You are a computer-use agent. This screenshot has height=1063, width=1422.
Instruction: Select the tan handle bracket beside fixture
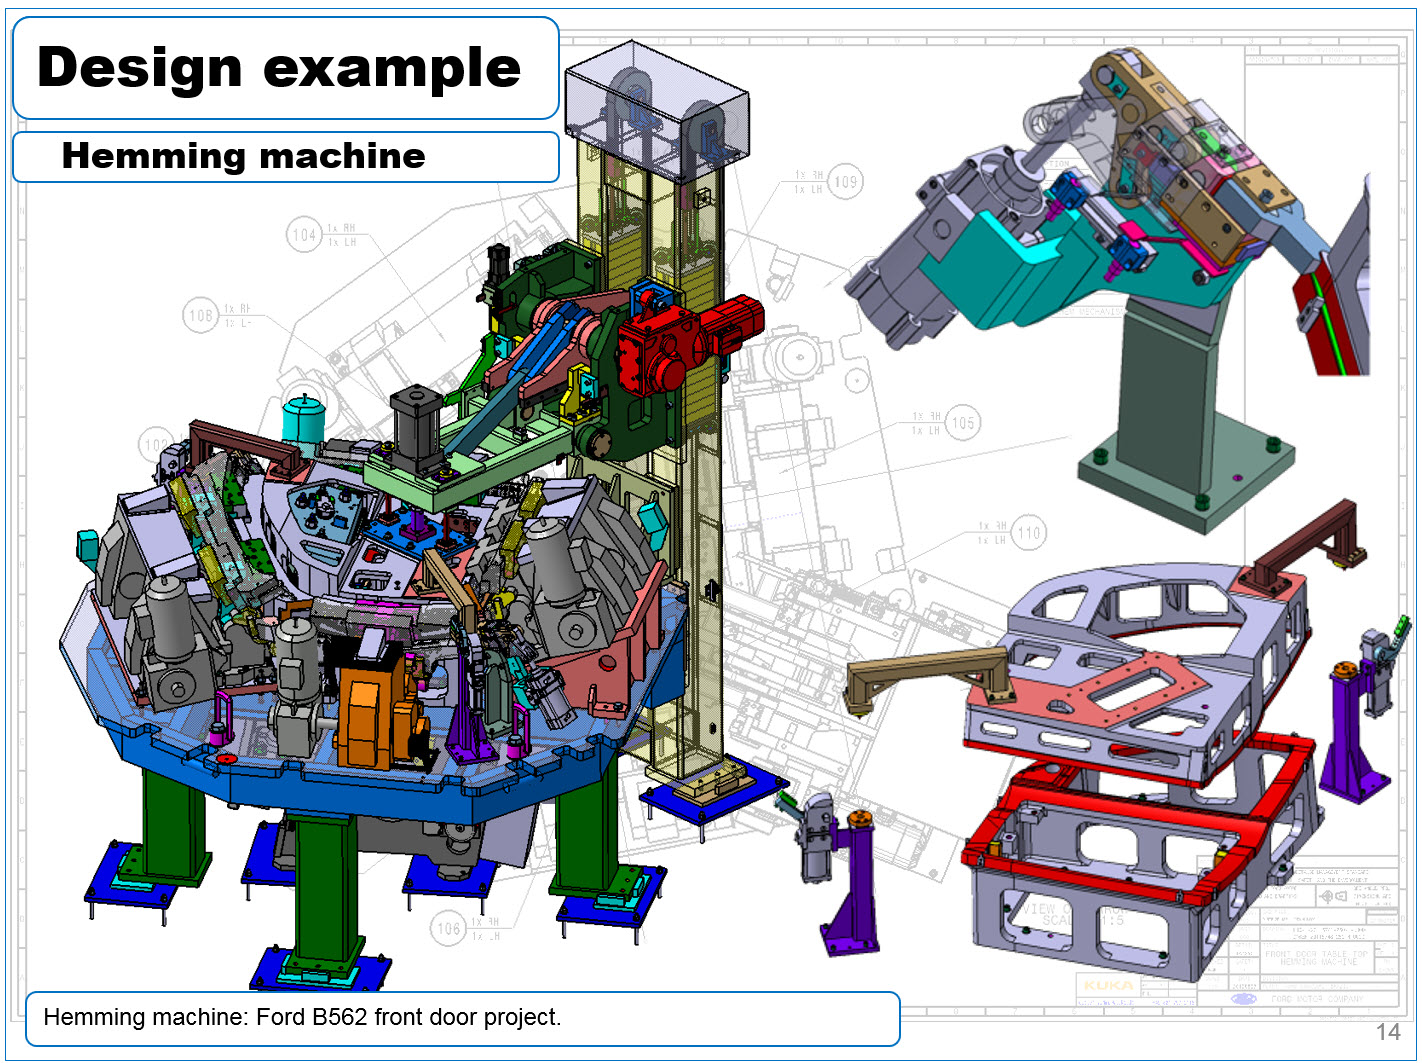click(928, 672)
